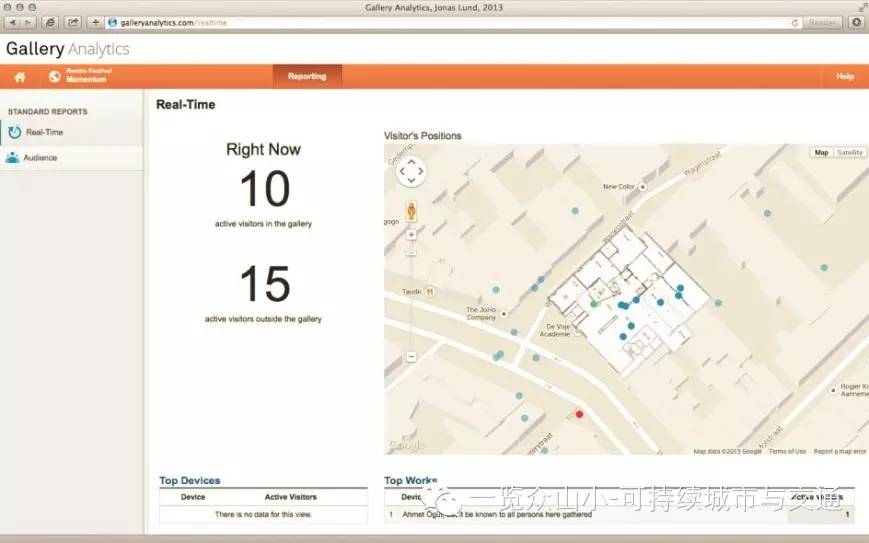This screenshot has width=869, height=543.
Task: Click the Terms of Use map link
Action: (788, 452)
